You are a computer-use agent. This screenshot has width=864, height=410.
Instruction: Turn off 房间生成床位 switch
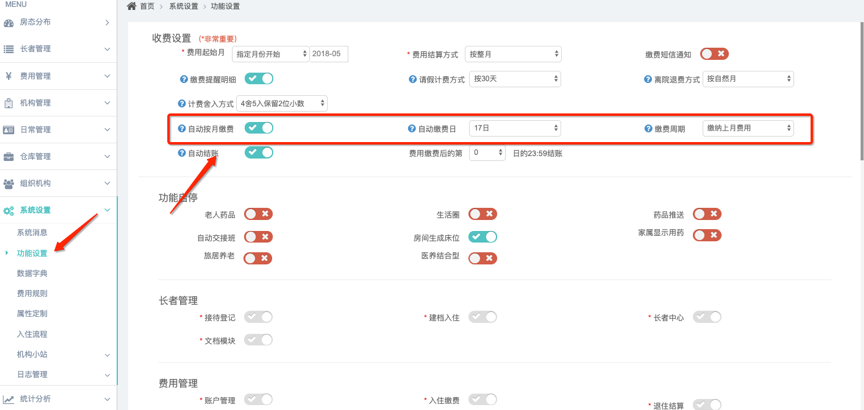tap(482, 237)
